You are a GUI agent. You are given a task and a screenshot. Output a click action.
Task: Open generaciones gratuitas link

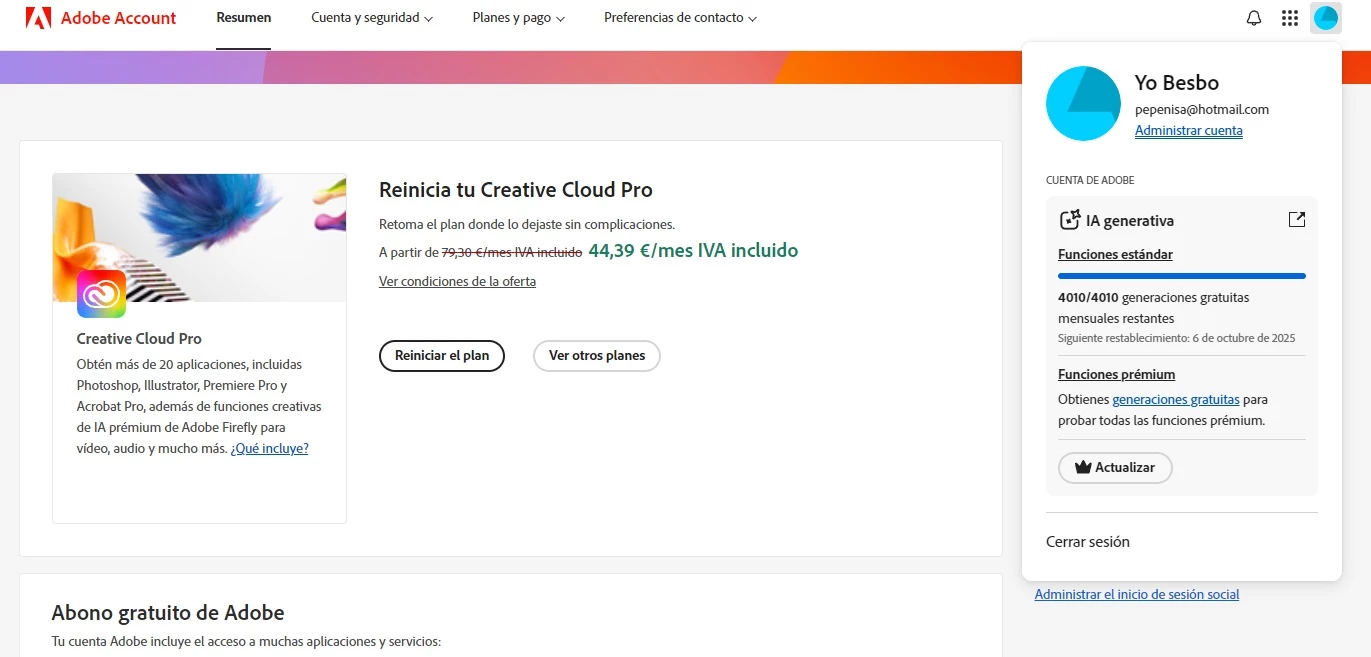[x=1176, y=399]
